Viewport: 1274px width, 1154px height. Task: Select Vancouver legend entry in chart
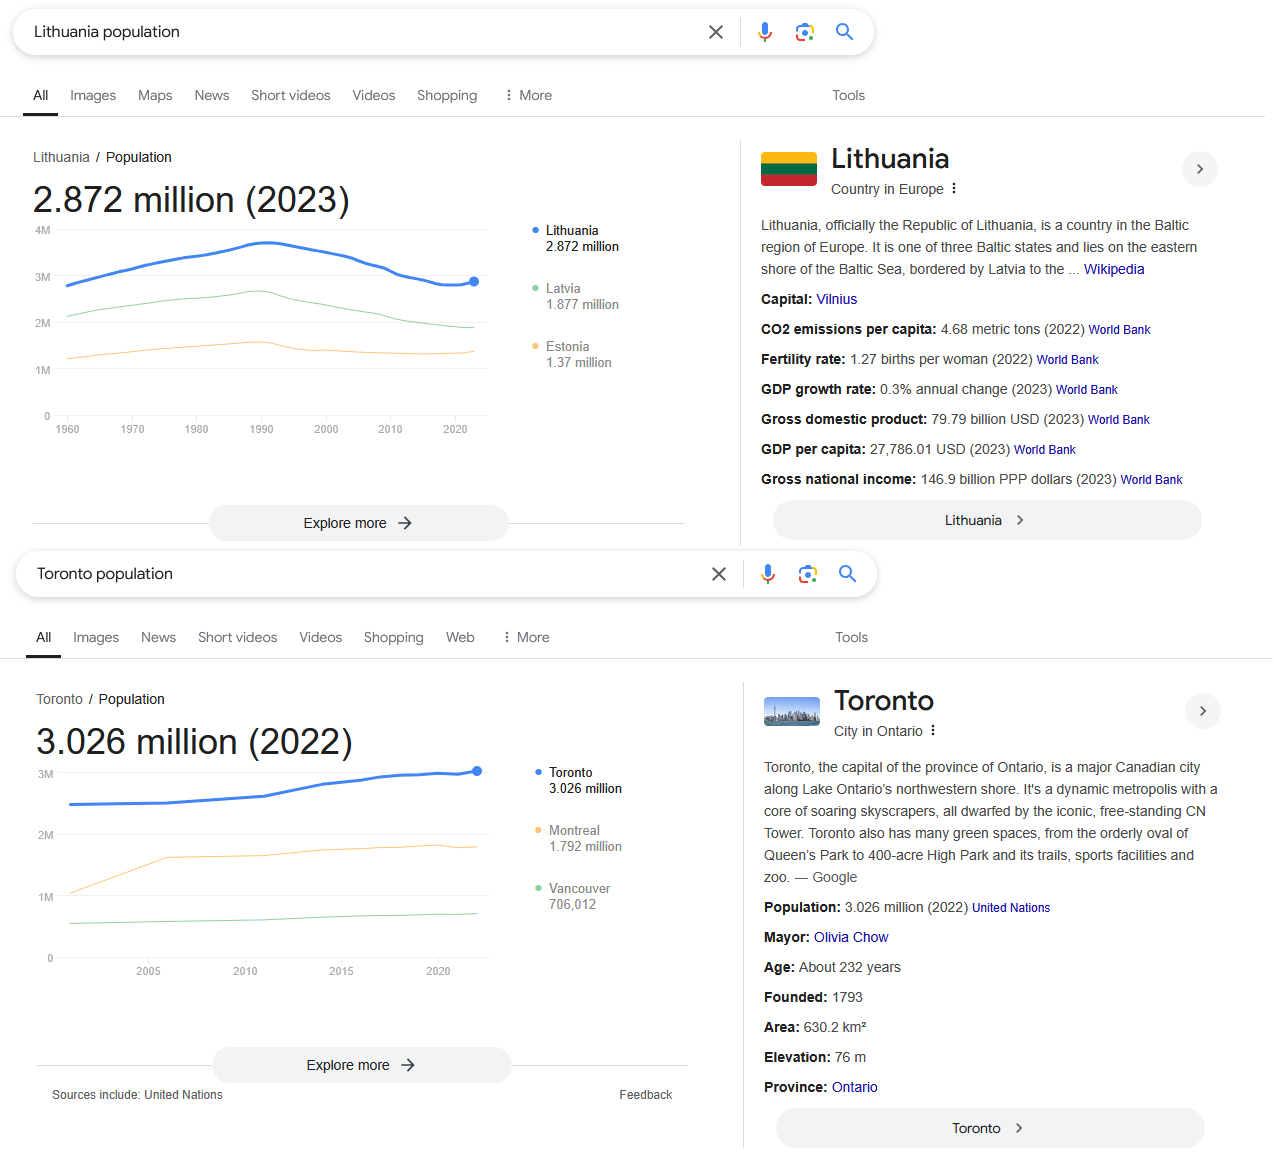tap(573, 896)
